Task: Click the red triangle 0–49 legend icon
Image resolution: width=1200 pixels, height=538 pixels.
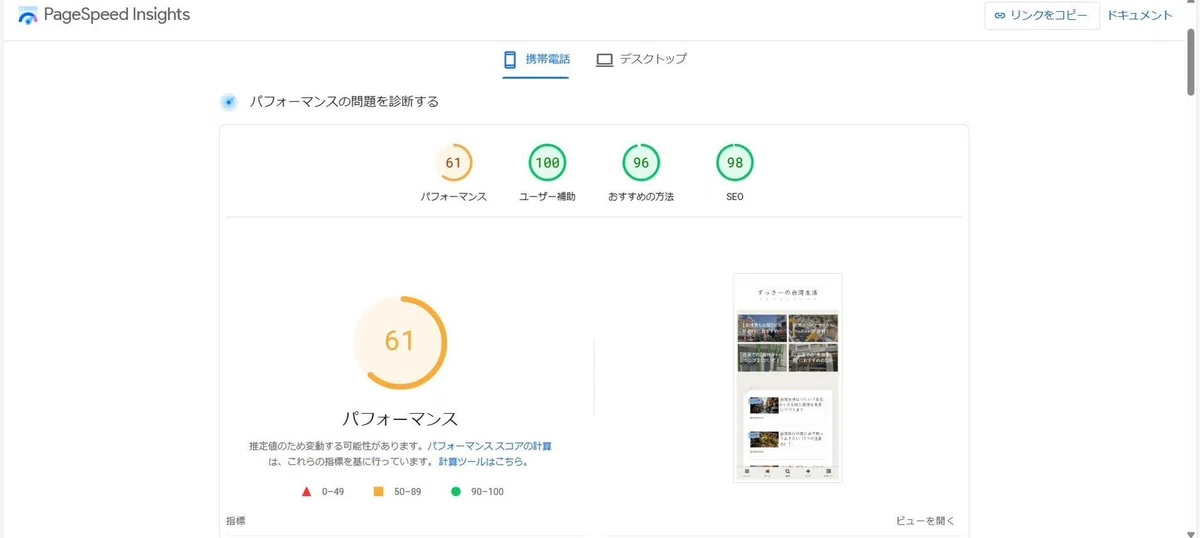Action: click(307, 492)
